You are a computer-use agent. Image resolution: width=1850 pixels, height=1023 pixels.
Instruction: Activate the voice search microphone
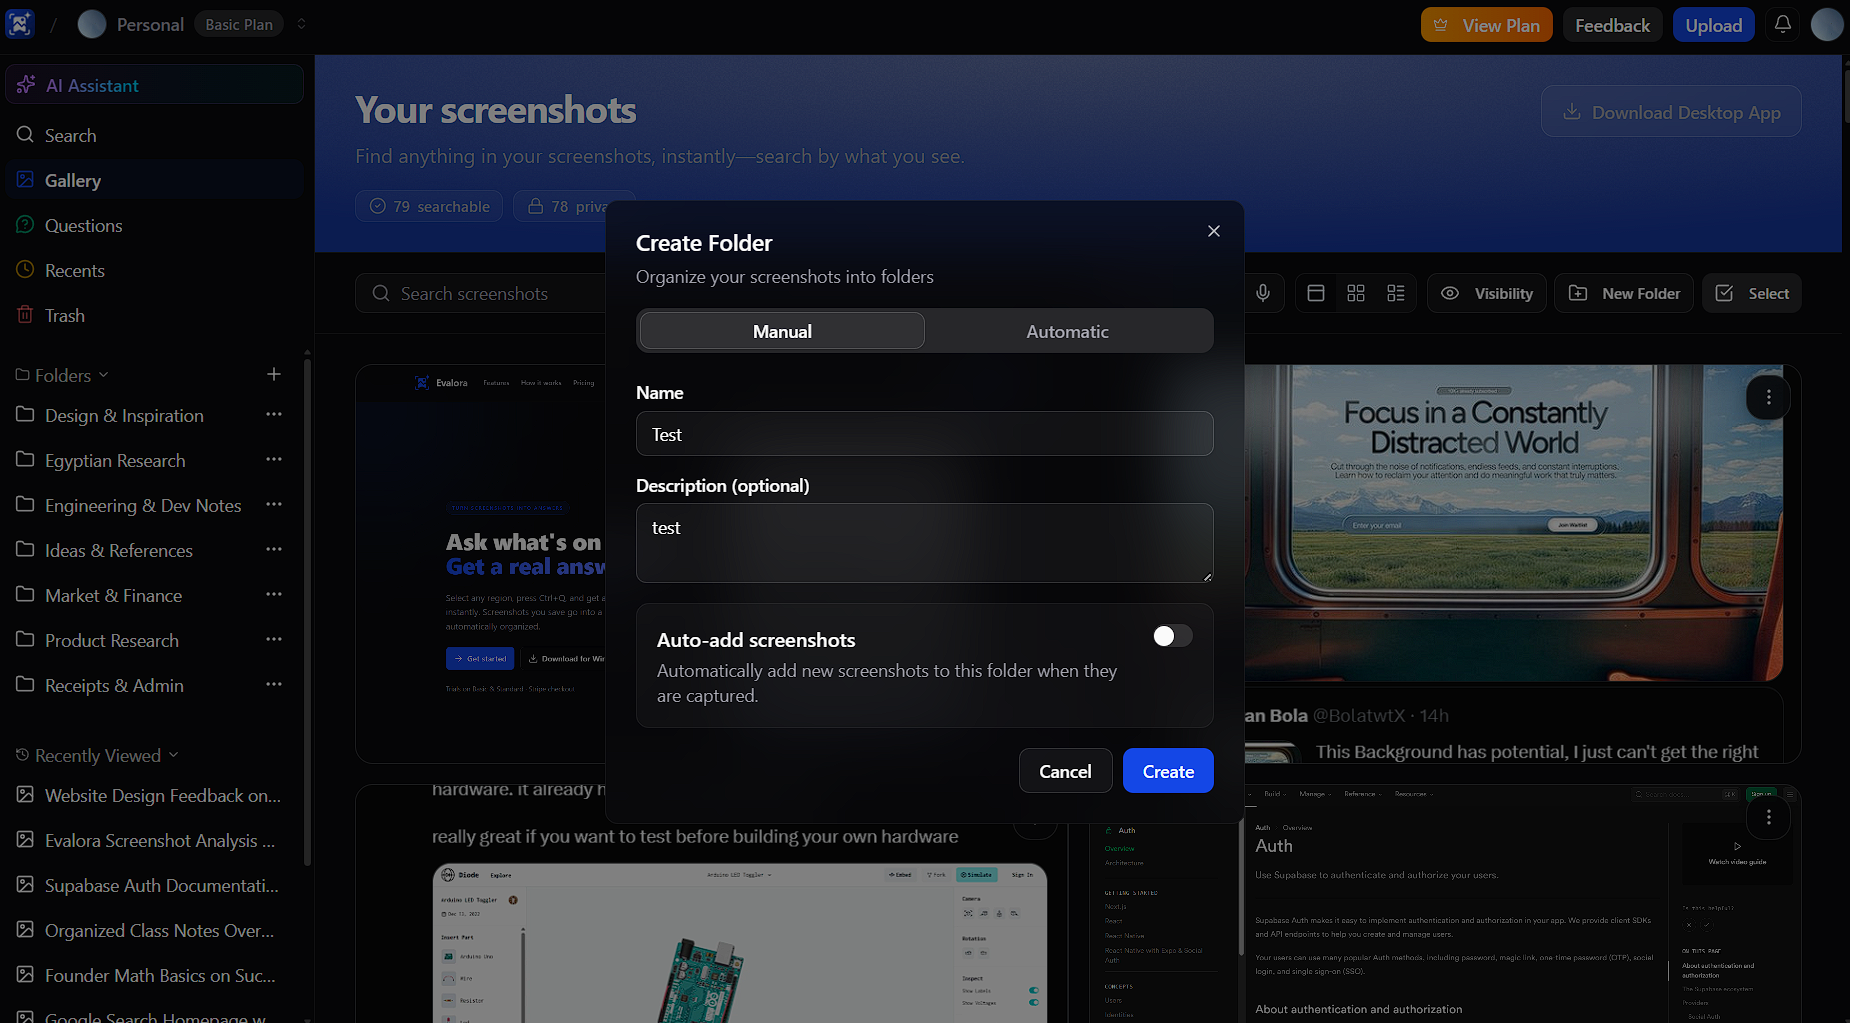[x=1262, y=292]
